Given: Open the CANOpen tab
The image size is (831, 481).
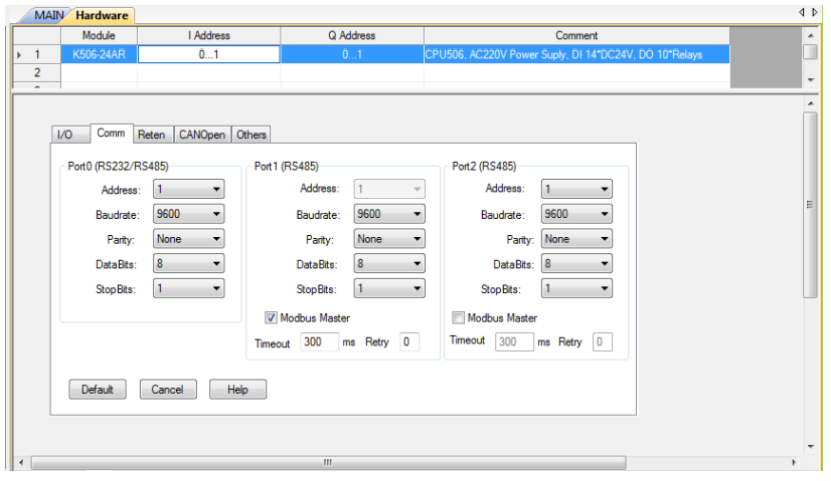Looking at the screenshot, I should (201, 134).
